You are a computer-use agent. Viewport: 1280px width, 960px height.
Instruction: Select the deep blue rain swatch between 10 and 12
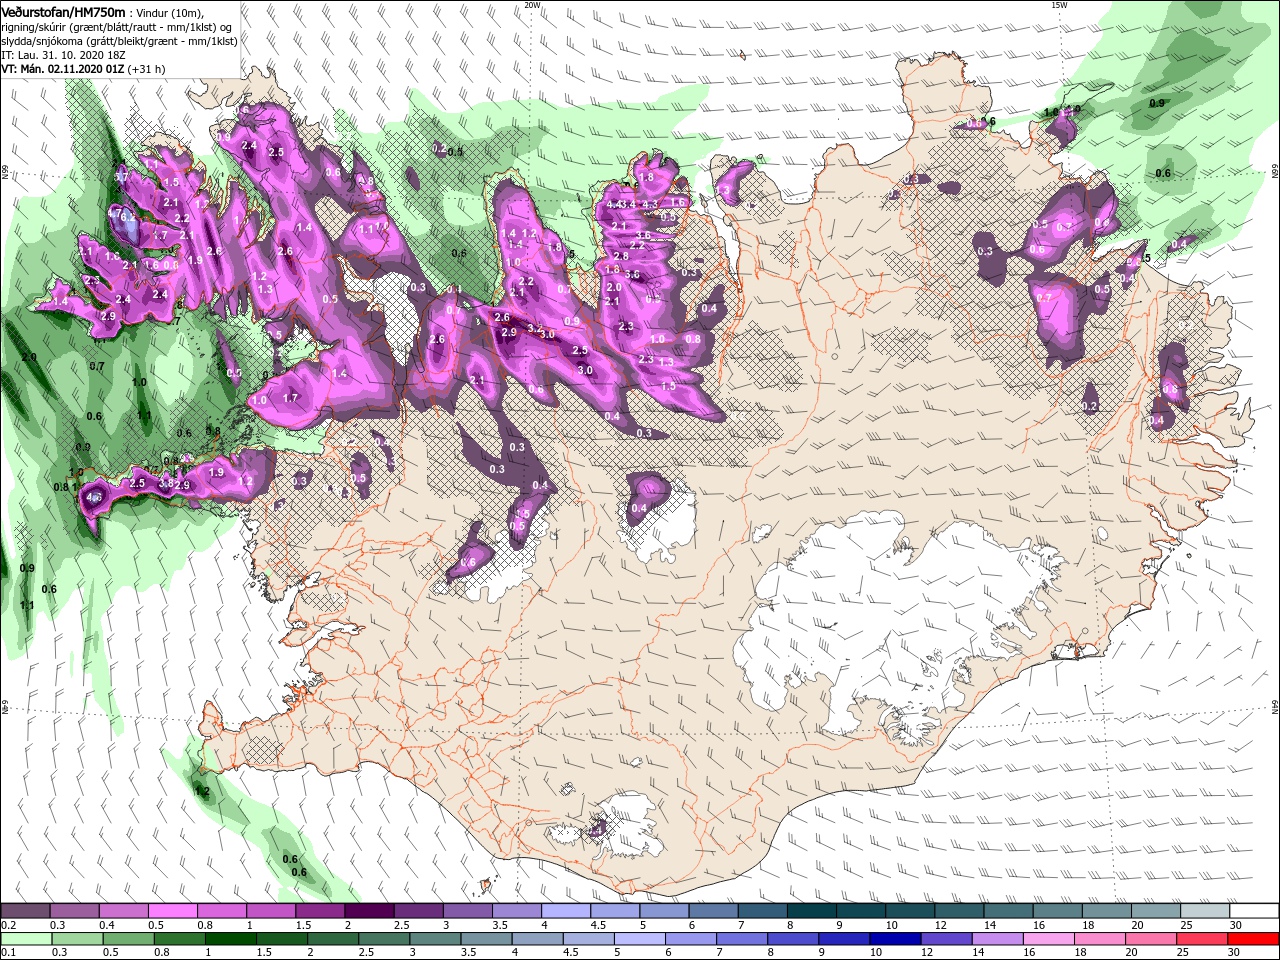895,939
